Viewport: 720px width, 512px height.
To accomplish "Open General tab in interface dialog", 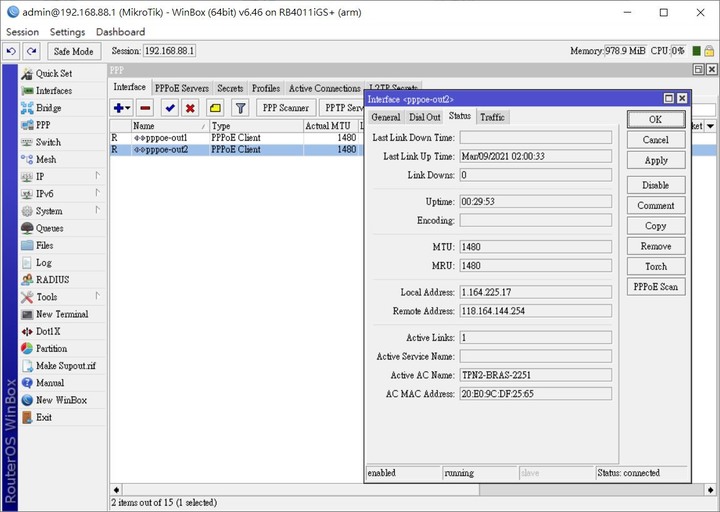I will point(386,117).
